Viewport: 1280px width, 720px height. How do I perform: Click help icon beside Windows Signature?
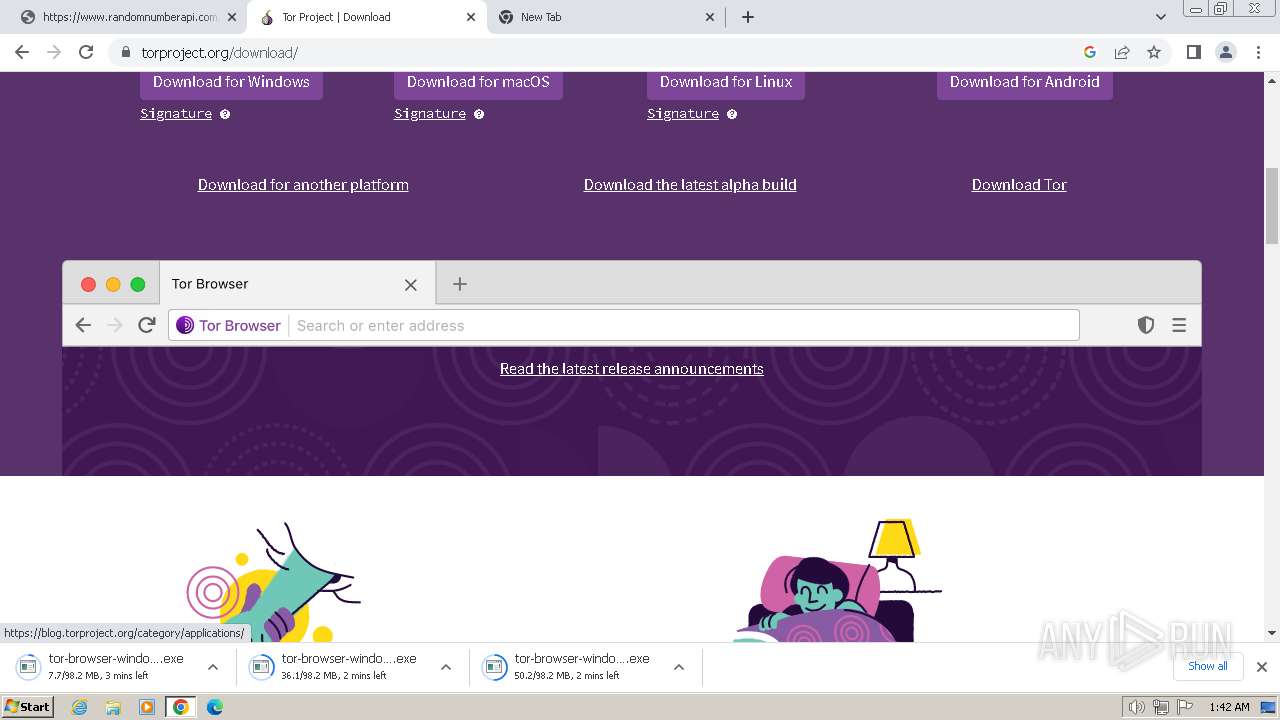click(x=225, y=114)
